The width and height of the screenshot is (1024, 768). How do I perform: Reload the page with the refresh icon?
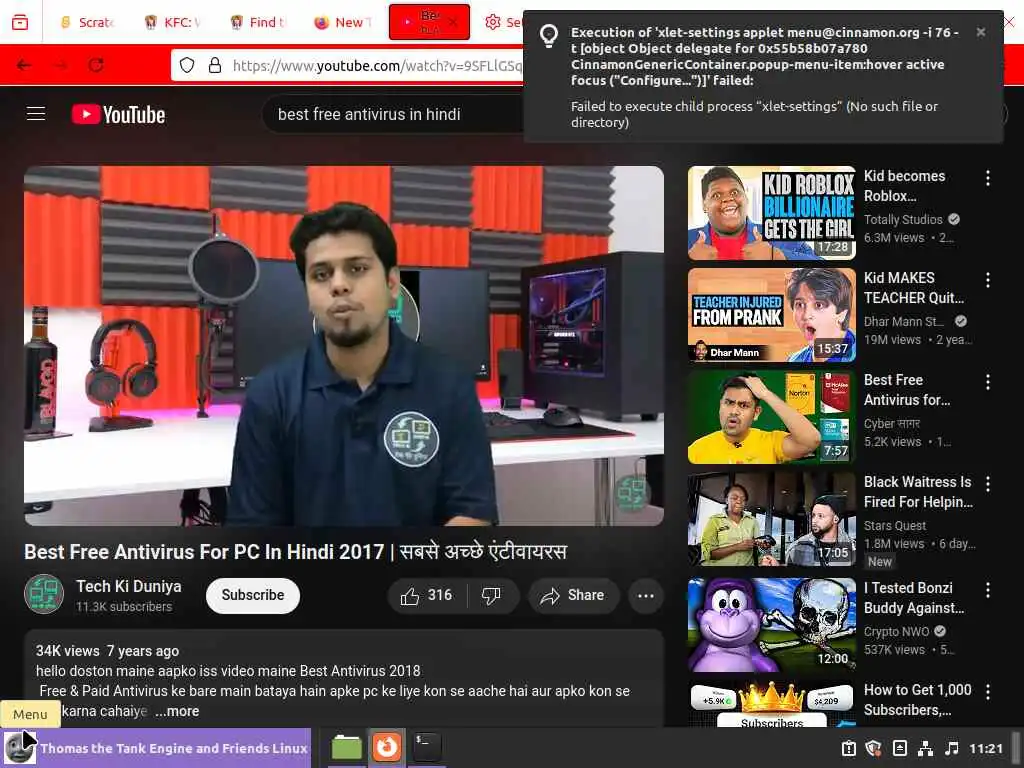96,65
